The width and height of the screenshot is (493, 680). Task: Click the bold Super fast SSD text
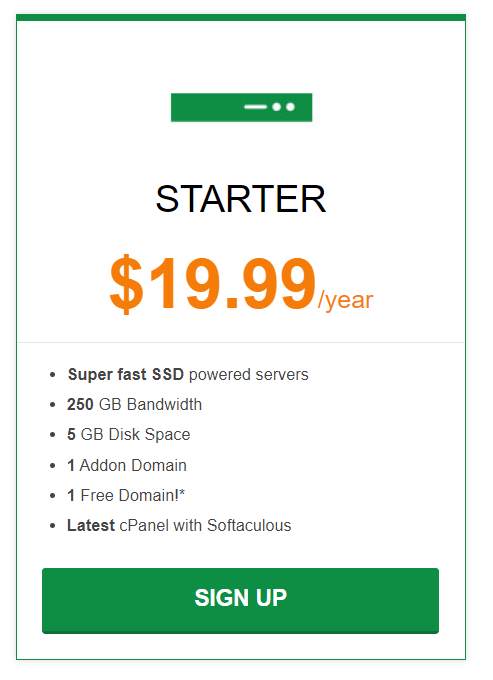[126, 375]
